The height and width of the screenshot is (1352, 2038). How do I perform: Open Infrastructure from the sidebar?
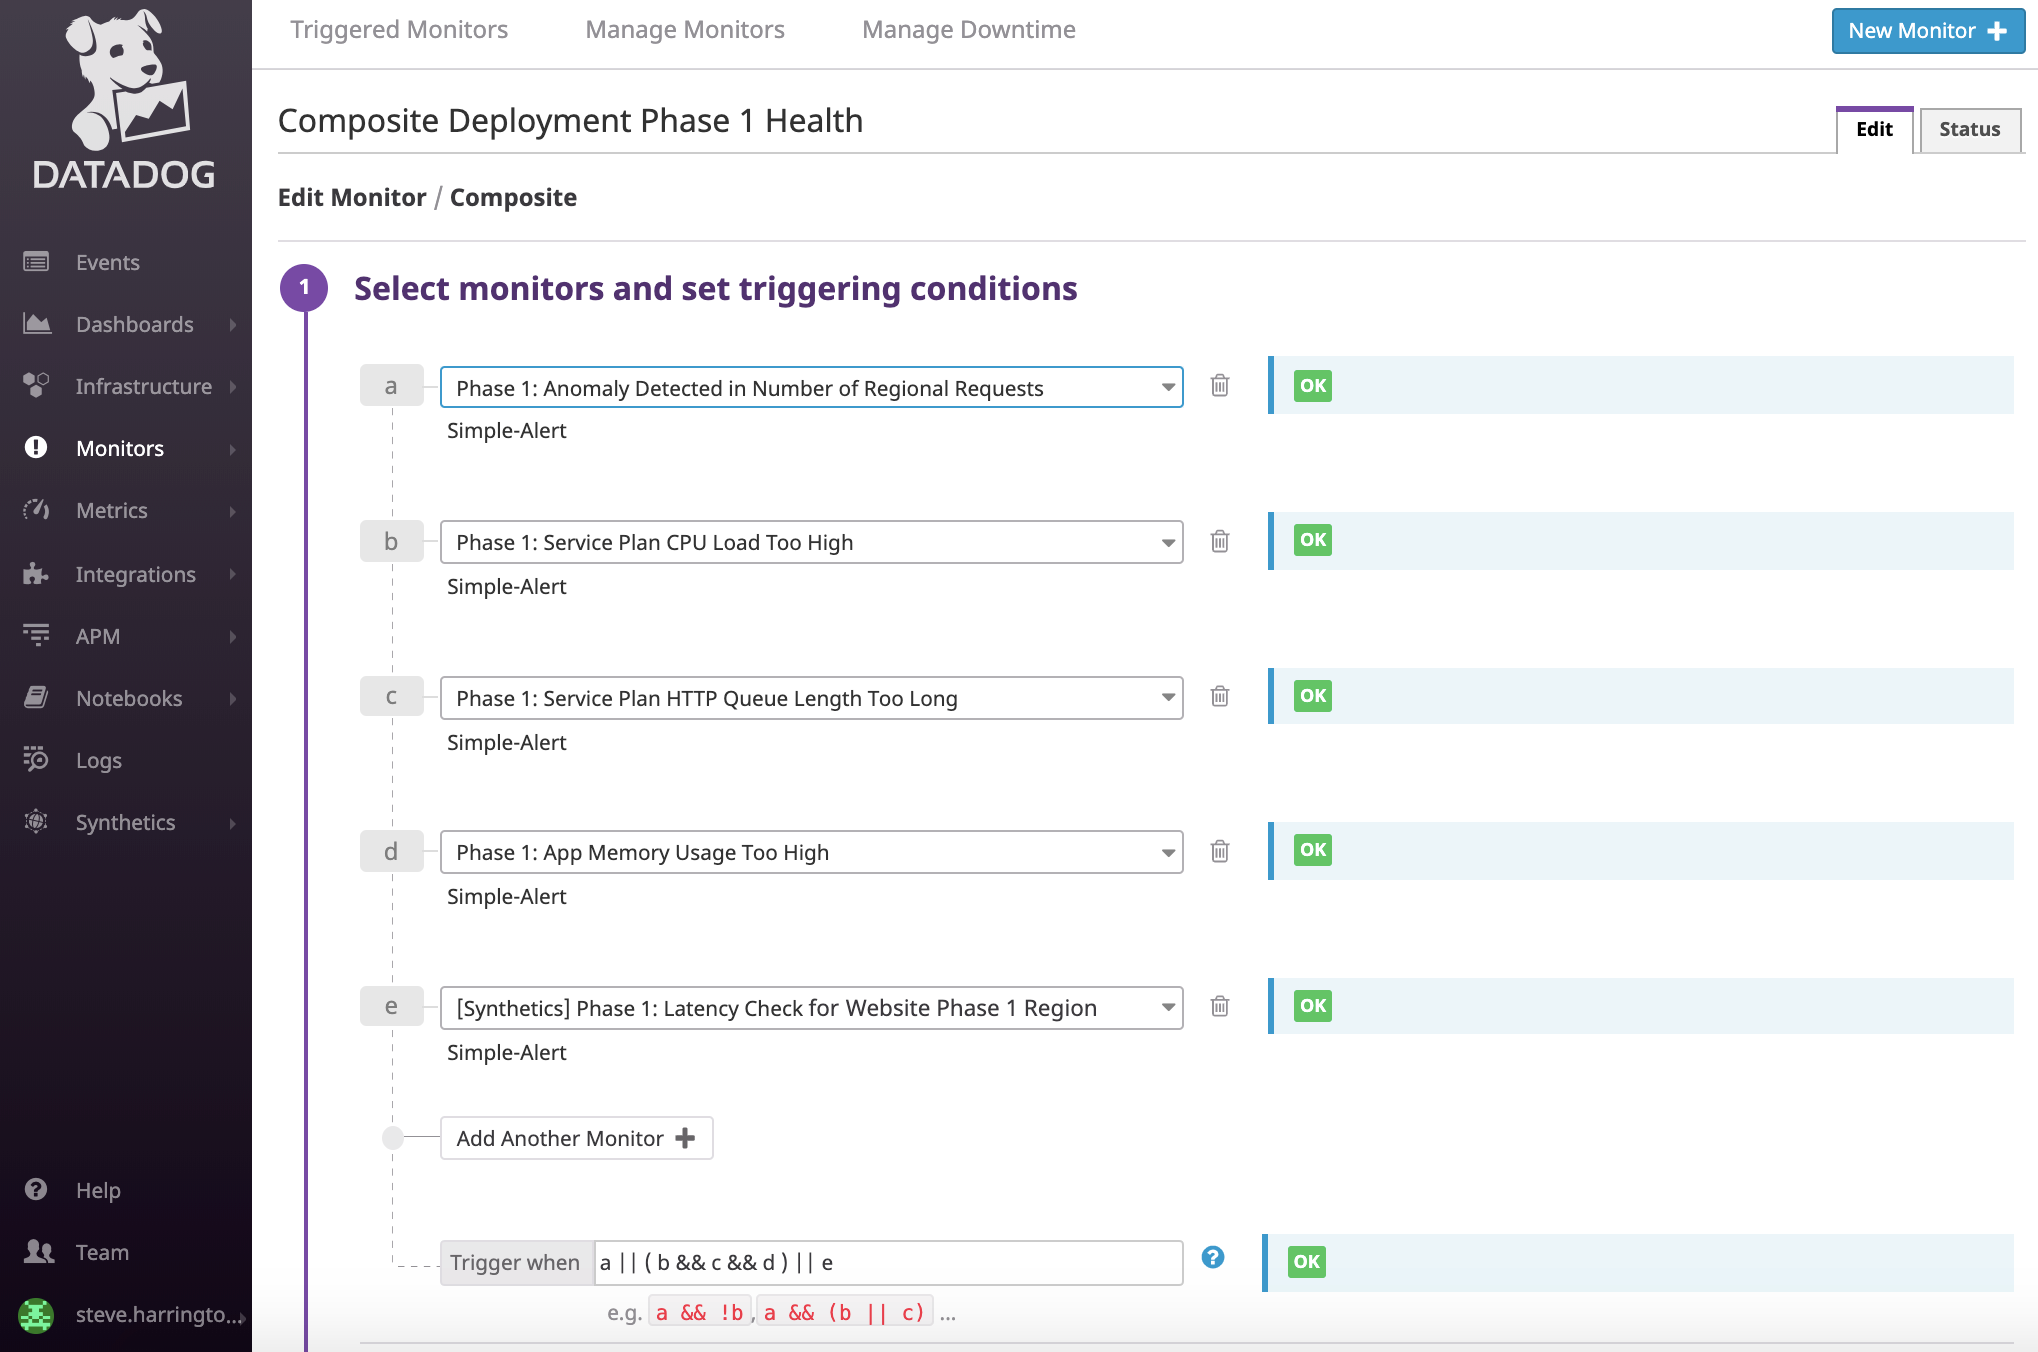(x=35, y=386)
